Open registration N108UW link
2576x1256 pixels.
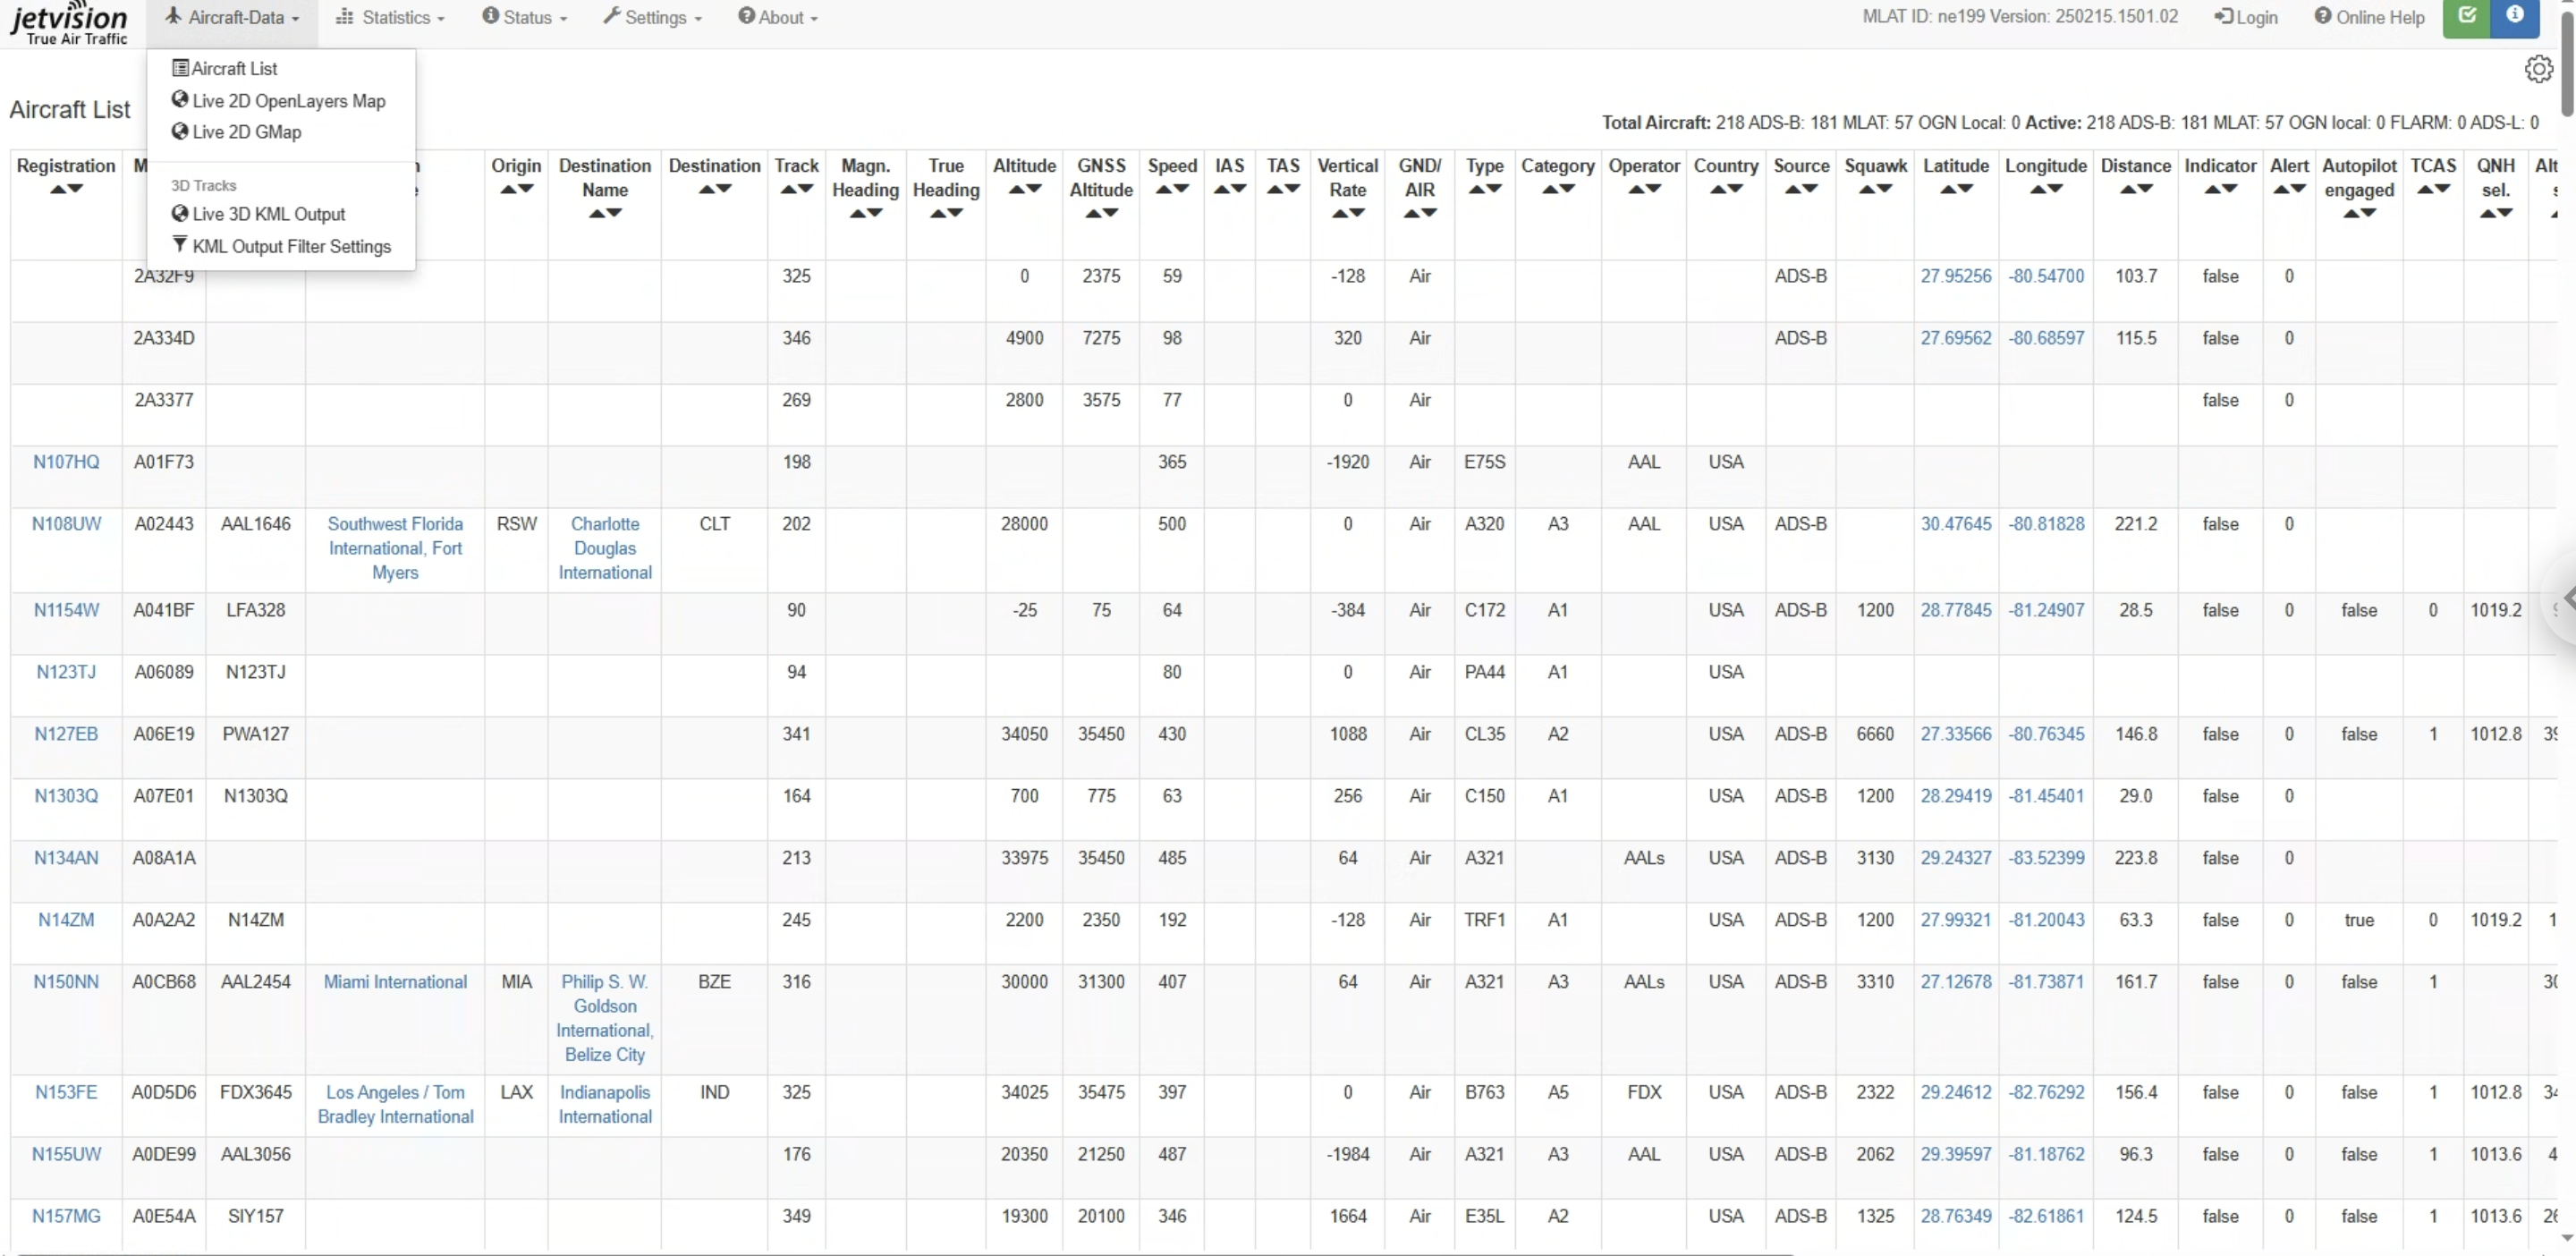[x=66, y=524]
